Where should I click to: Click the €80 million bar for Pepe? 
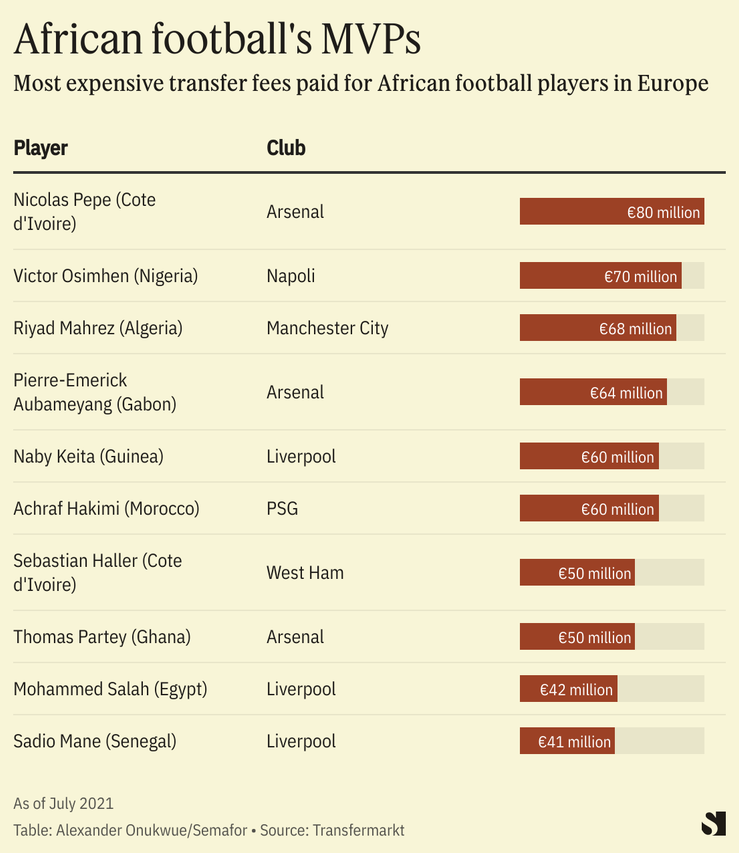coord(611,212)
